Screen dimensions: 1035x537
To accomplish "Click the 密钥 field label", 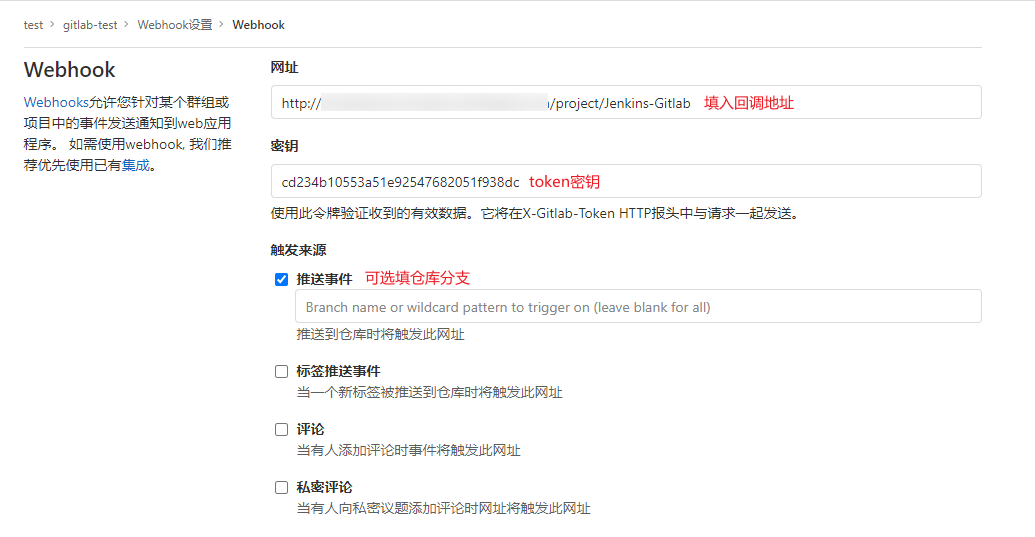I will point(284,146).
